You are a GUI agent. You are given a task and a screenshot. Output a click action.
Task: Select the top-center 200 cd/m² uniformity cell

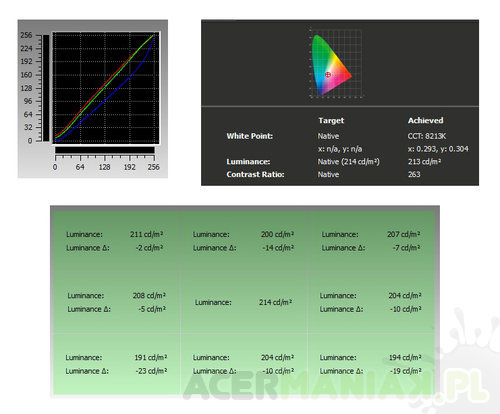[x=244, y=241]
